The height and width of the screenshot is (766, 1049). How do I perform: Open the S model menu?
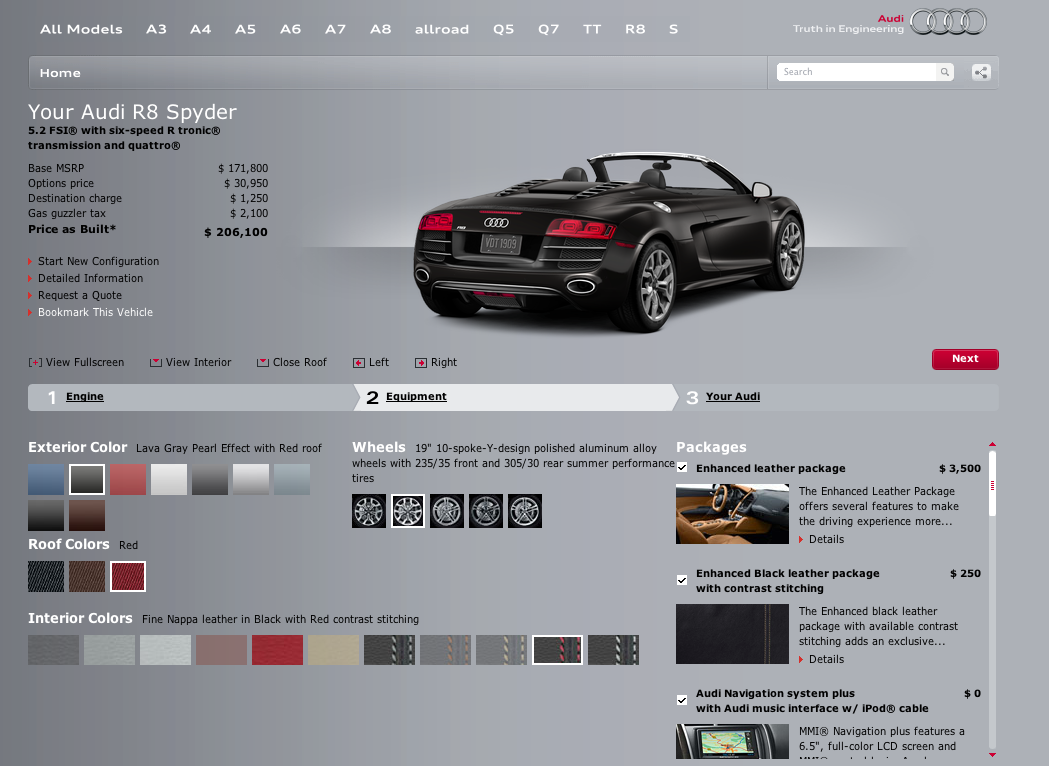(674, 29)
